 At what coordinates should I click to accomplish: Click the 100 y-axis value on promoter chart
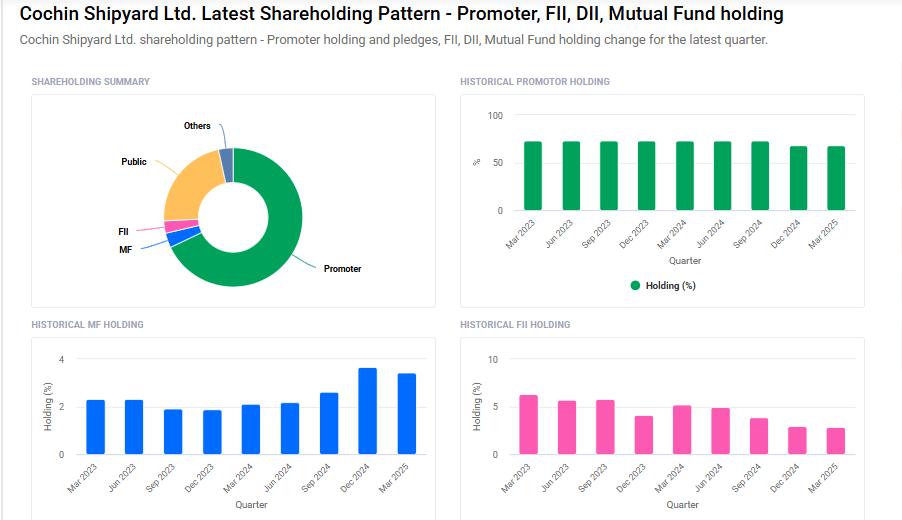495,116
